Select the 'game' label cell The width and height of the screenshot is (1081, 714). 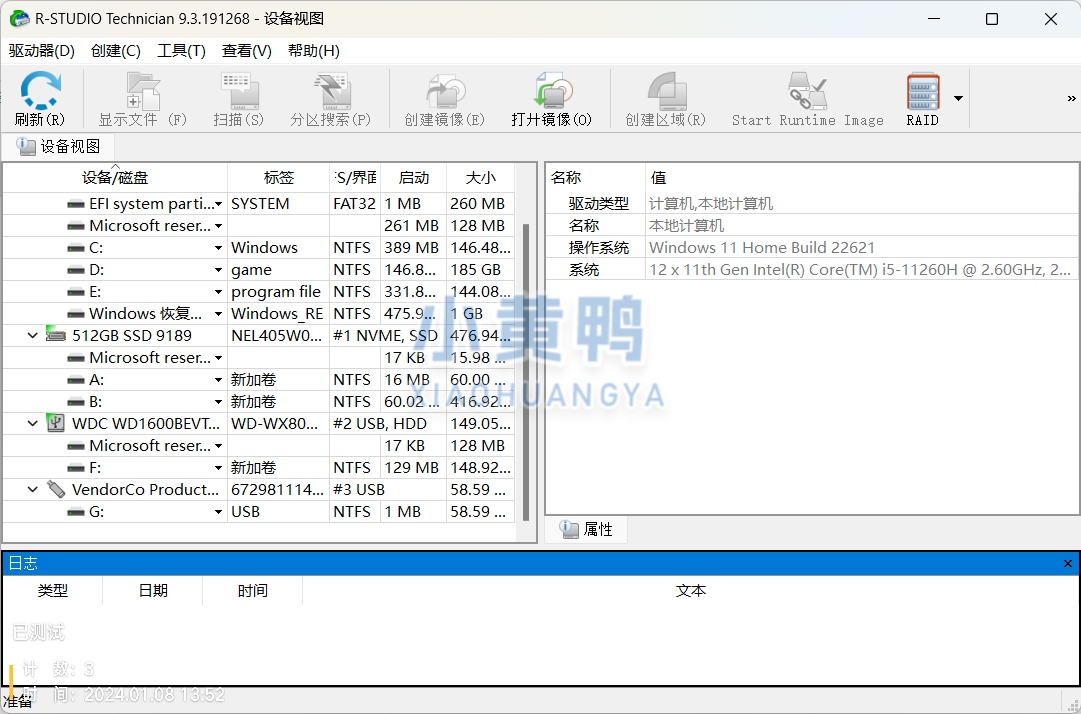click(279, 270)
